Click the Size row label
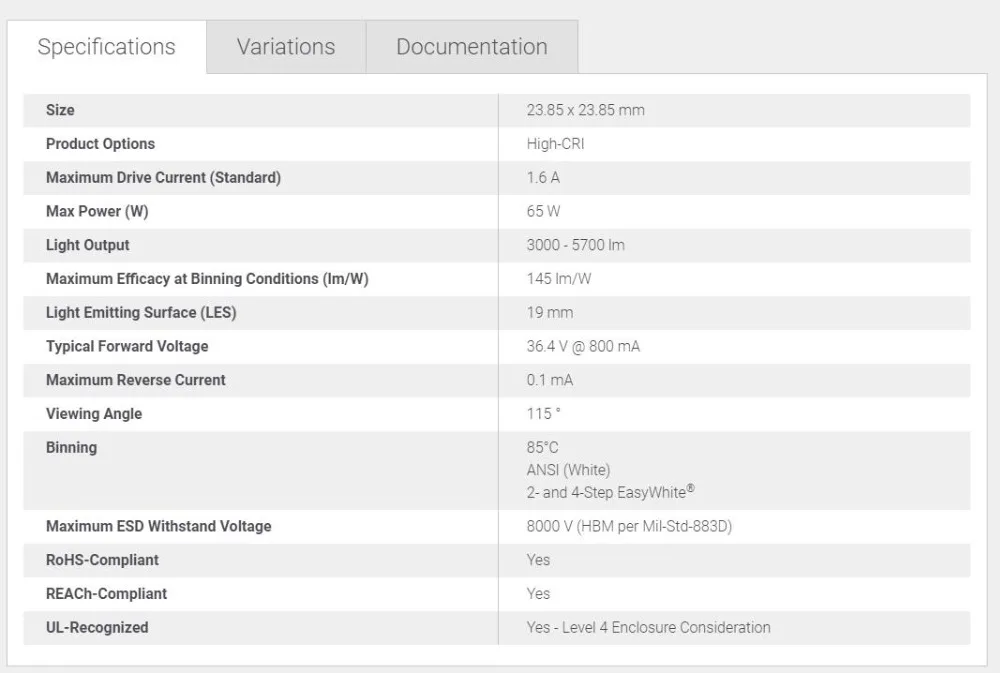 60,110
